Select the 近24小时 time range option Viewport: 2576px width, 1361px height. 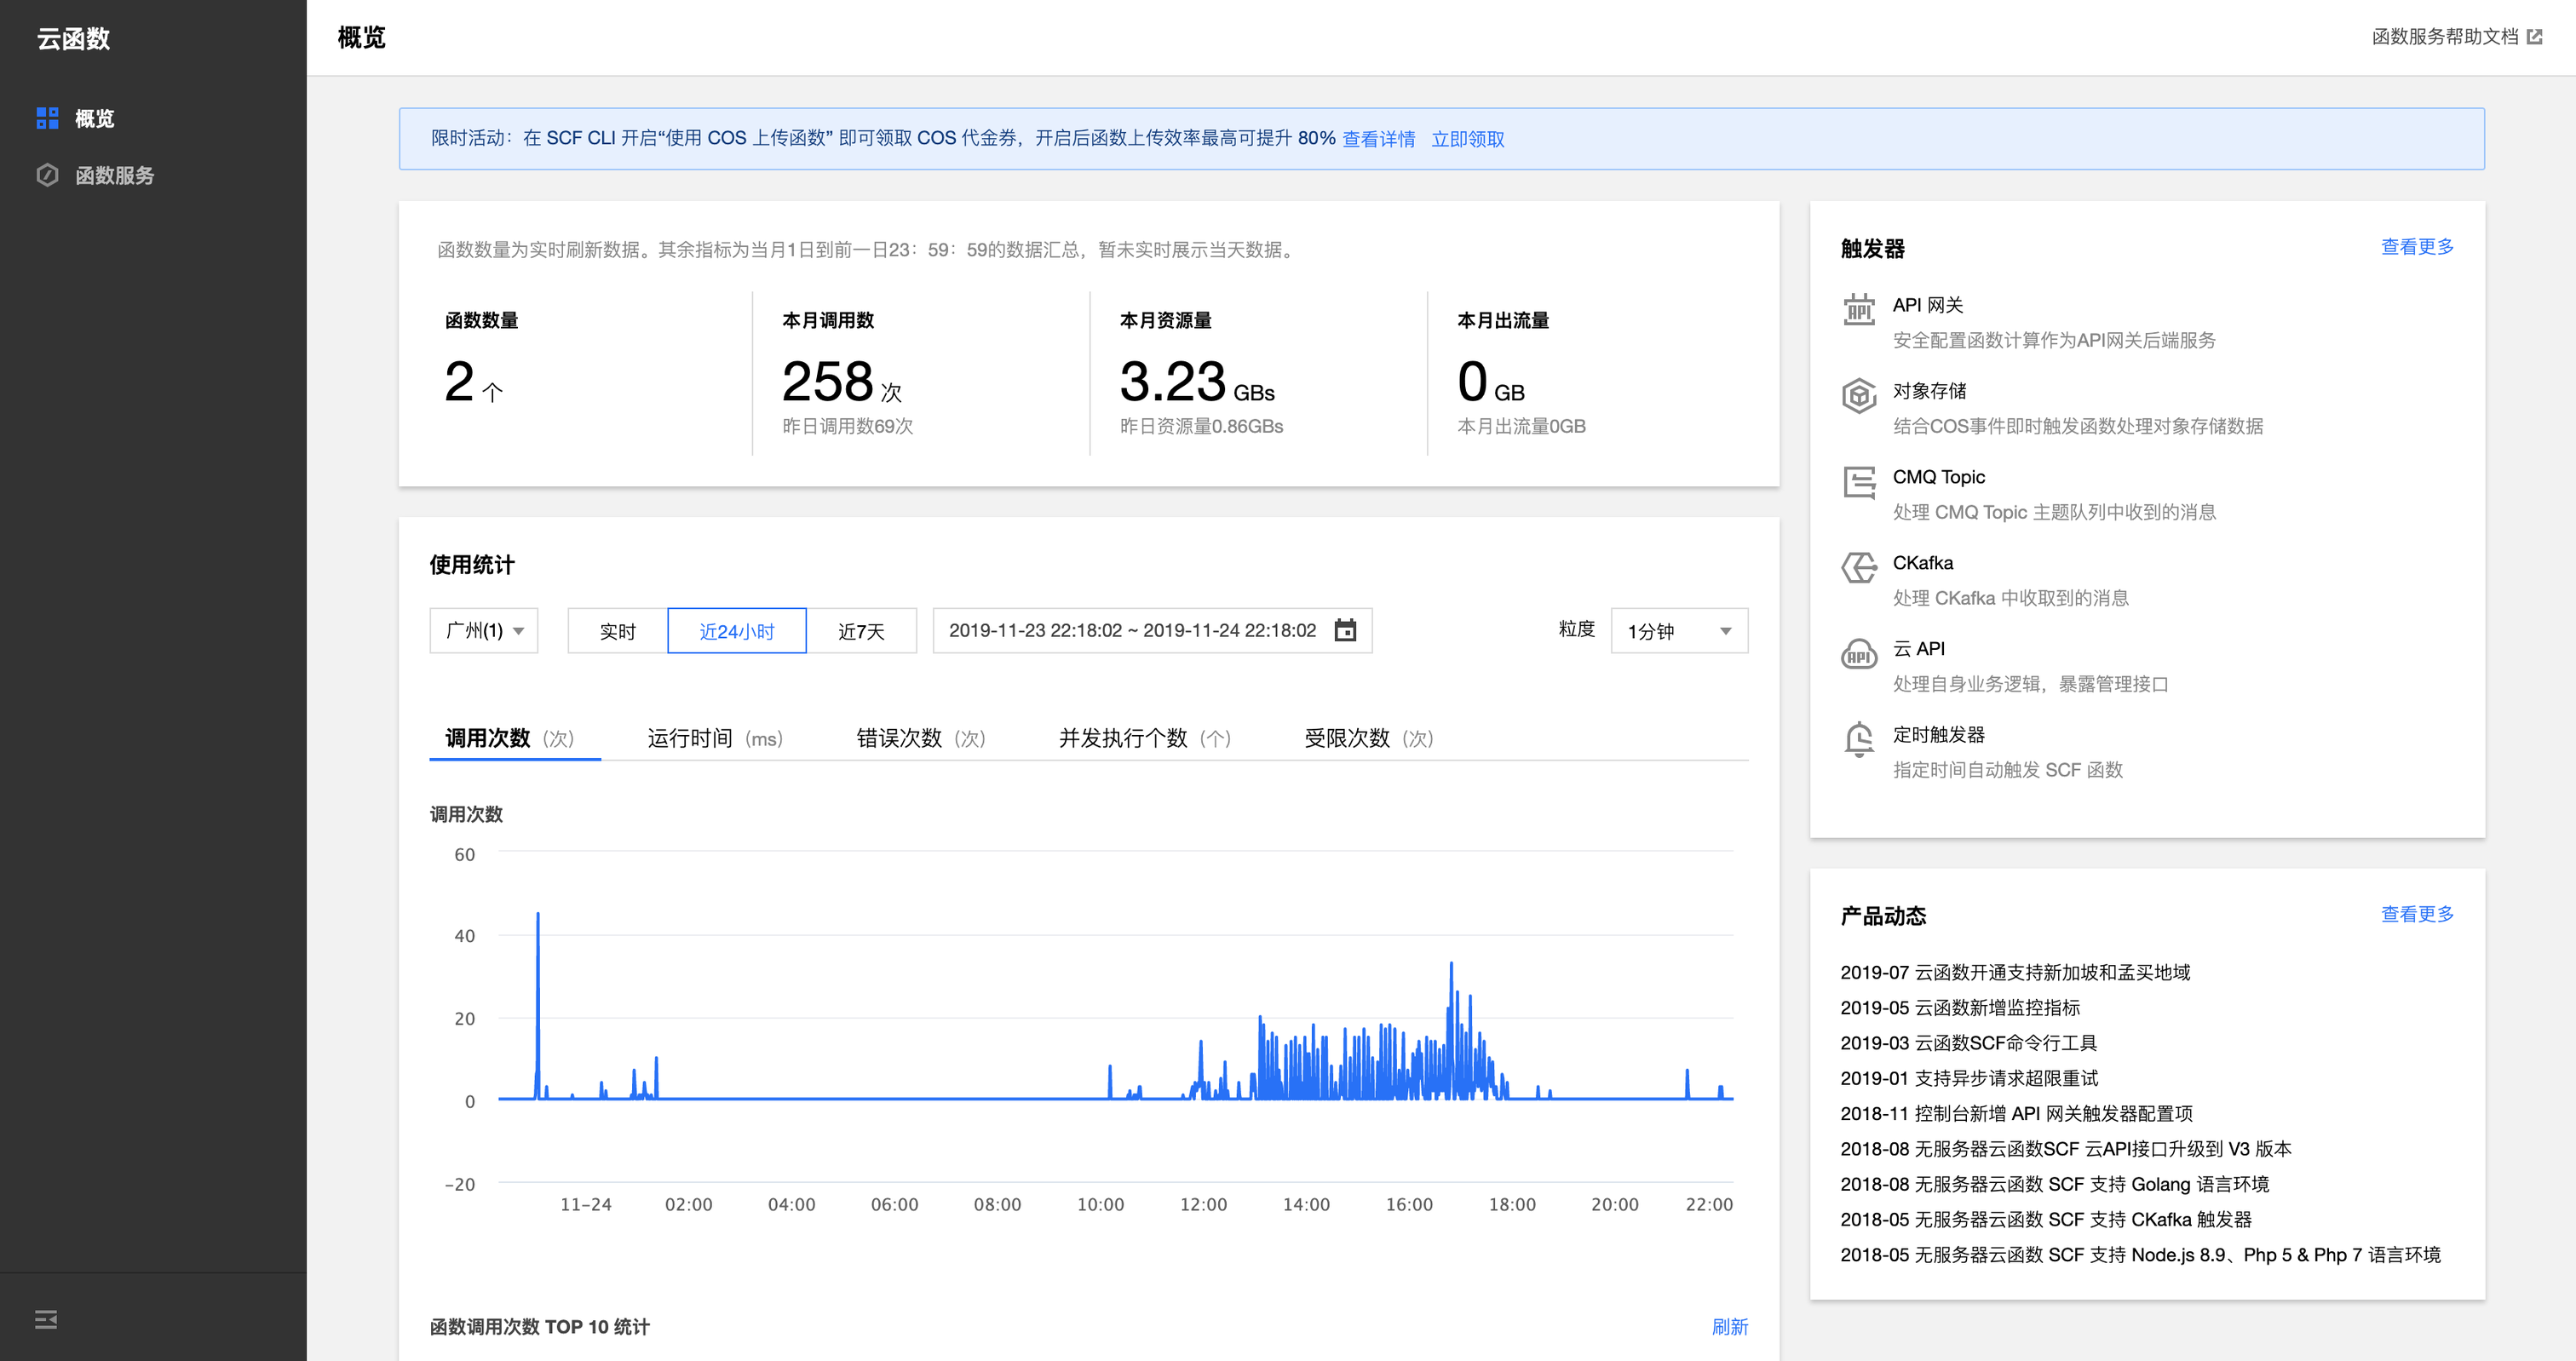pyautogui.click(x=736, y=631)
